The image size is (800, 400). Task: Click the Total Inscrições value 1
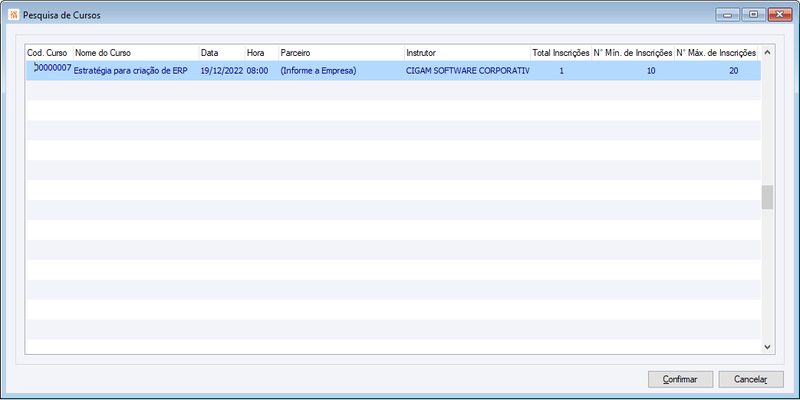[561, 71]
